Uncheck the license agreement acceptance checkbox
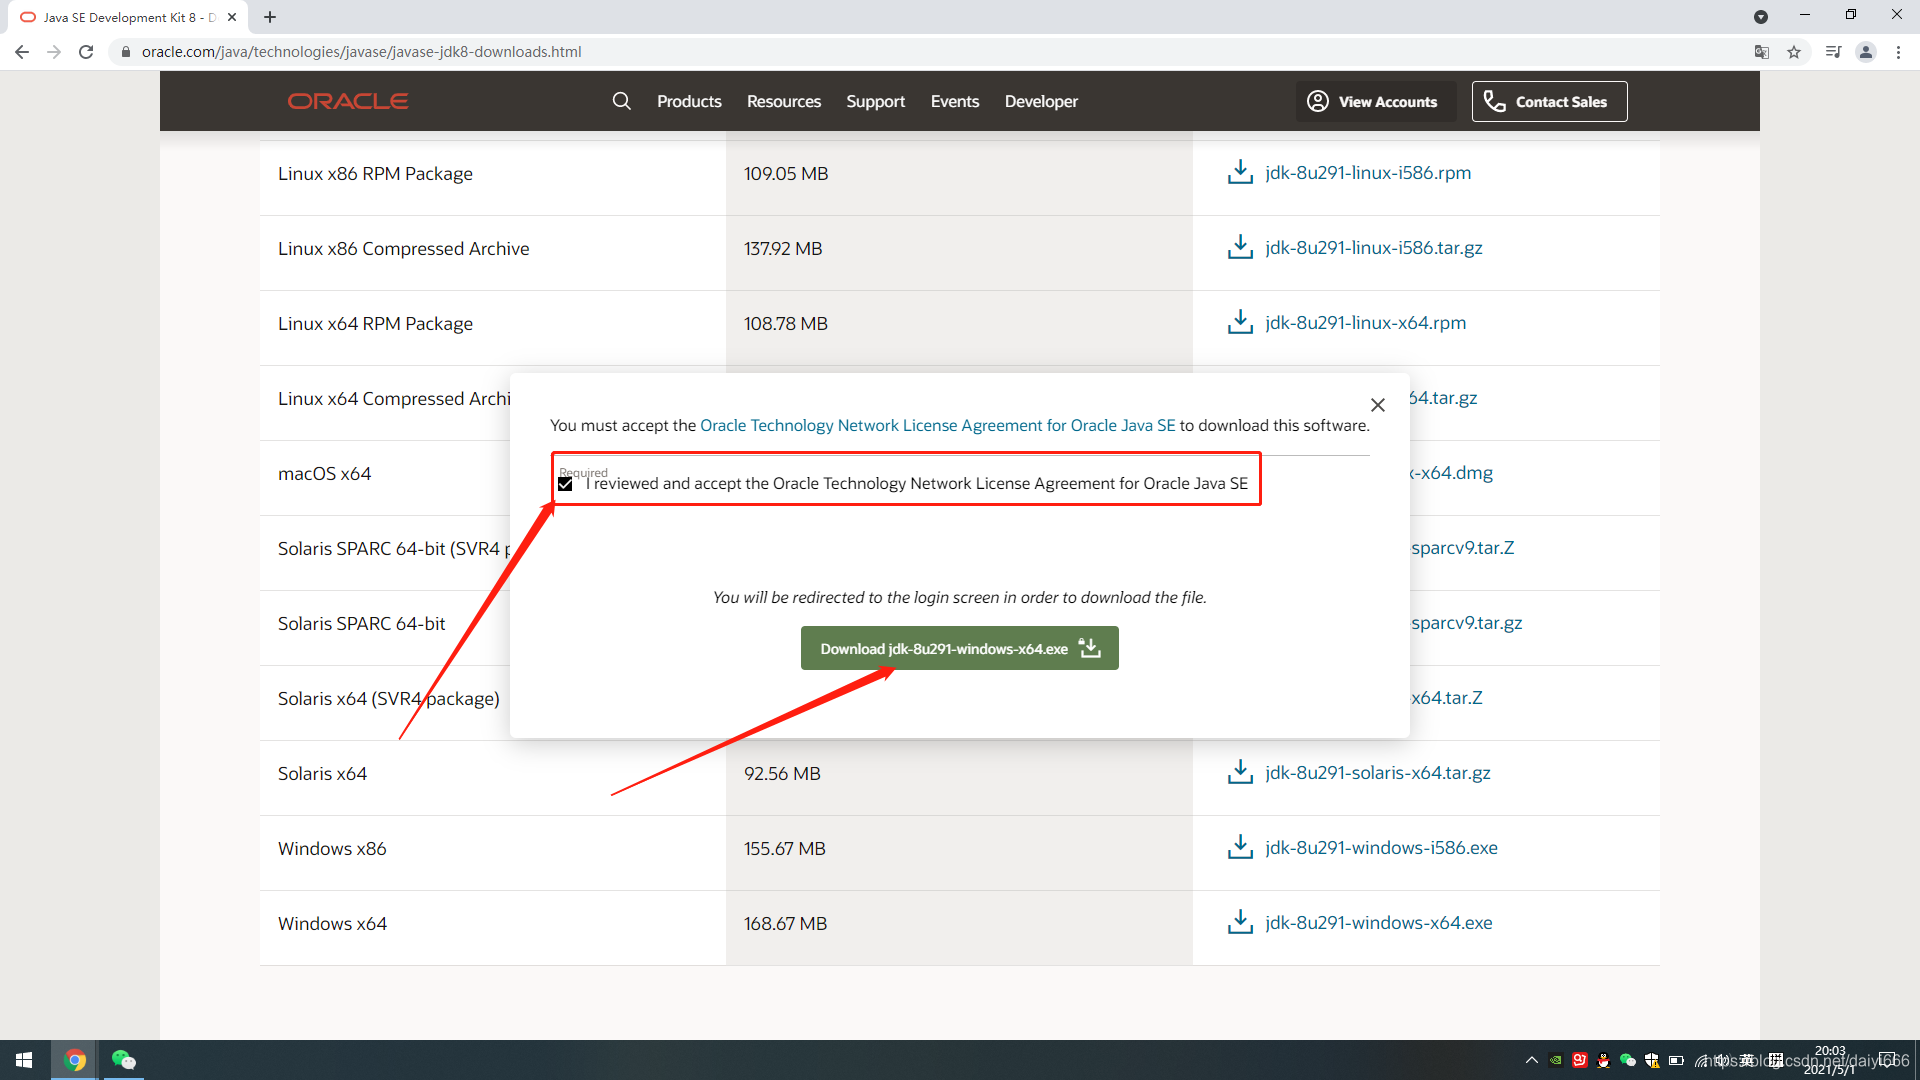 pos(565,484)
